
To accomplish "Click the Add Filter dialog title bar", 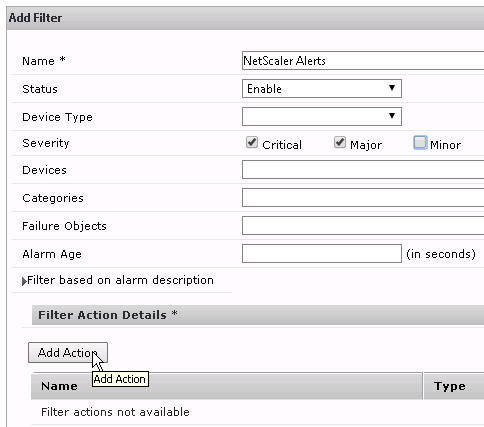I will click(x=245, y=18).
